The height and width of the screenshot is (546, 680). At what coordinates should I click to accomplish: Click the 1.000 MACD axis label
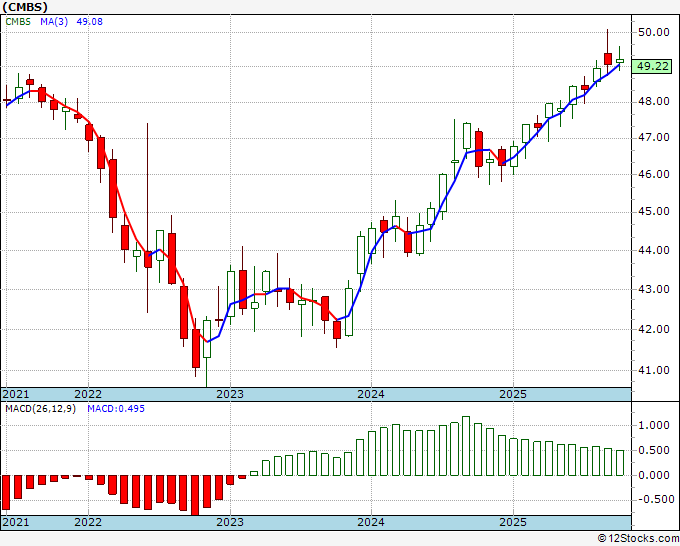(x=654, y=425)
